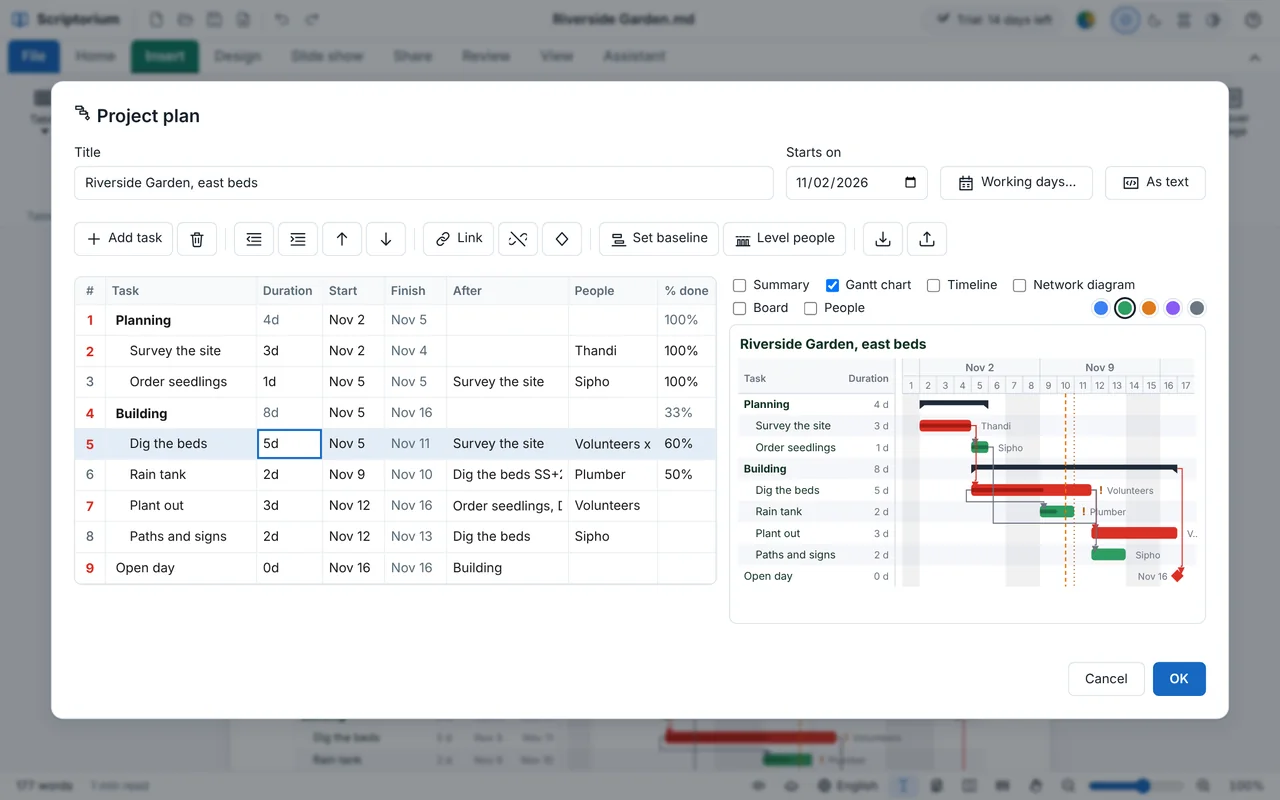This screenshot has height=800, width=1280.
Task: Open the calendar picker in Starts on field
Action: (910, 183)
